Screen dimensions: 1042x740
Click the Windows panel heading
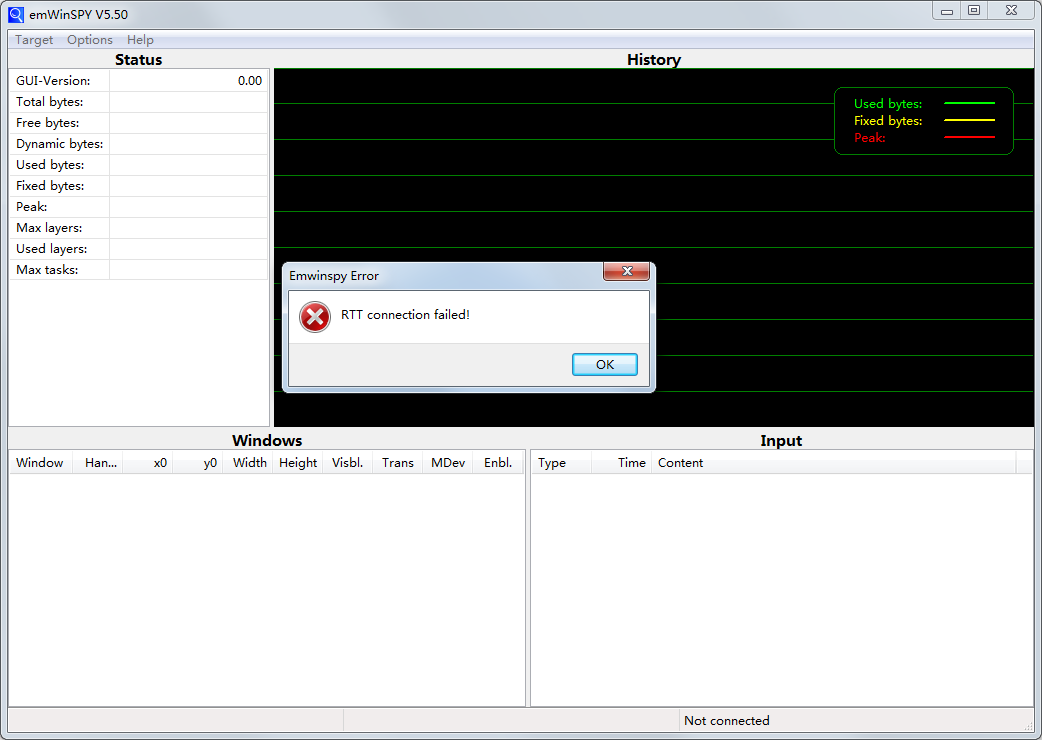pyautogui.click(x=267, y=440)
